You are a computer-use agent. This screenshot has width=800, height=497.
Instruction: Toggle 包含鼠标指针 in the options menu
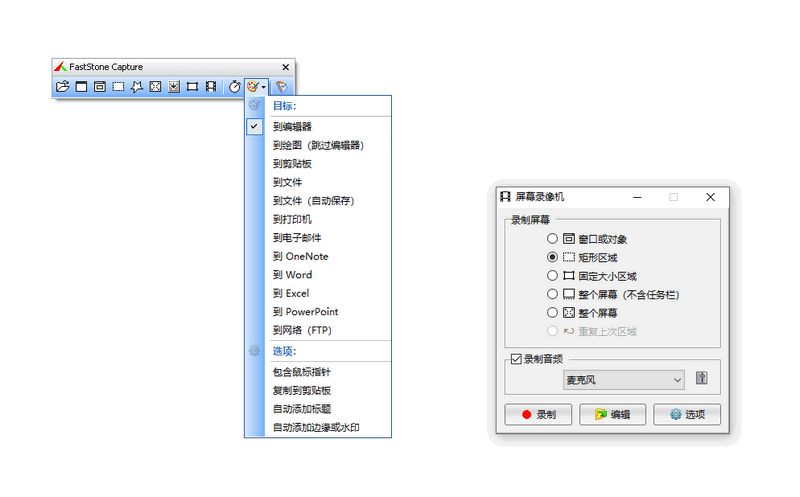tap(301, 372)
